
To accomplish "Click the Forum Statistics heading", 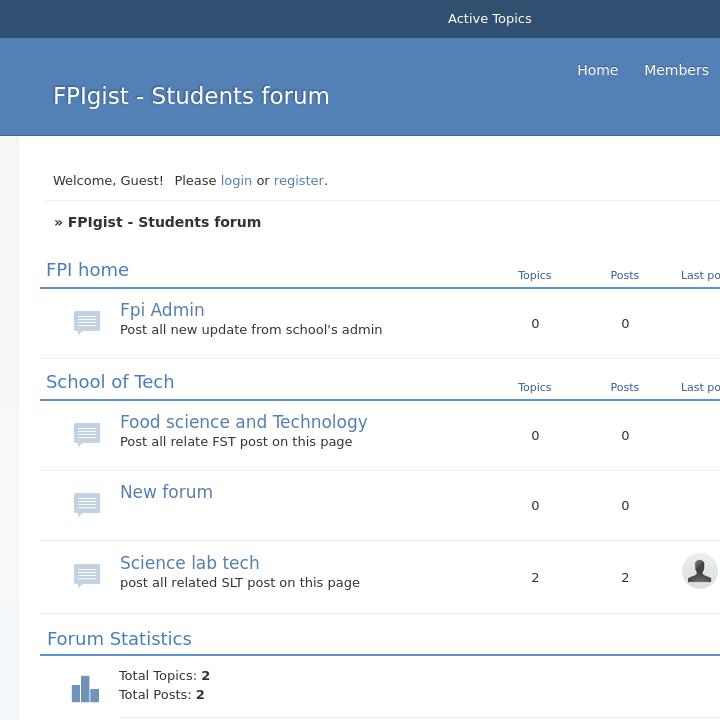I will [x=119, y=639].
